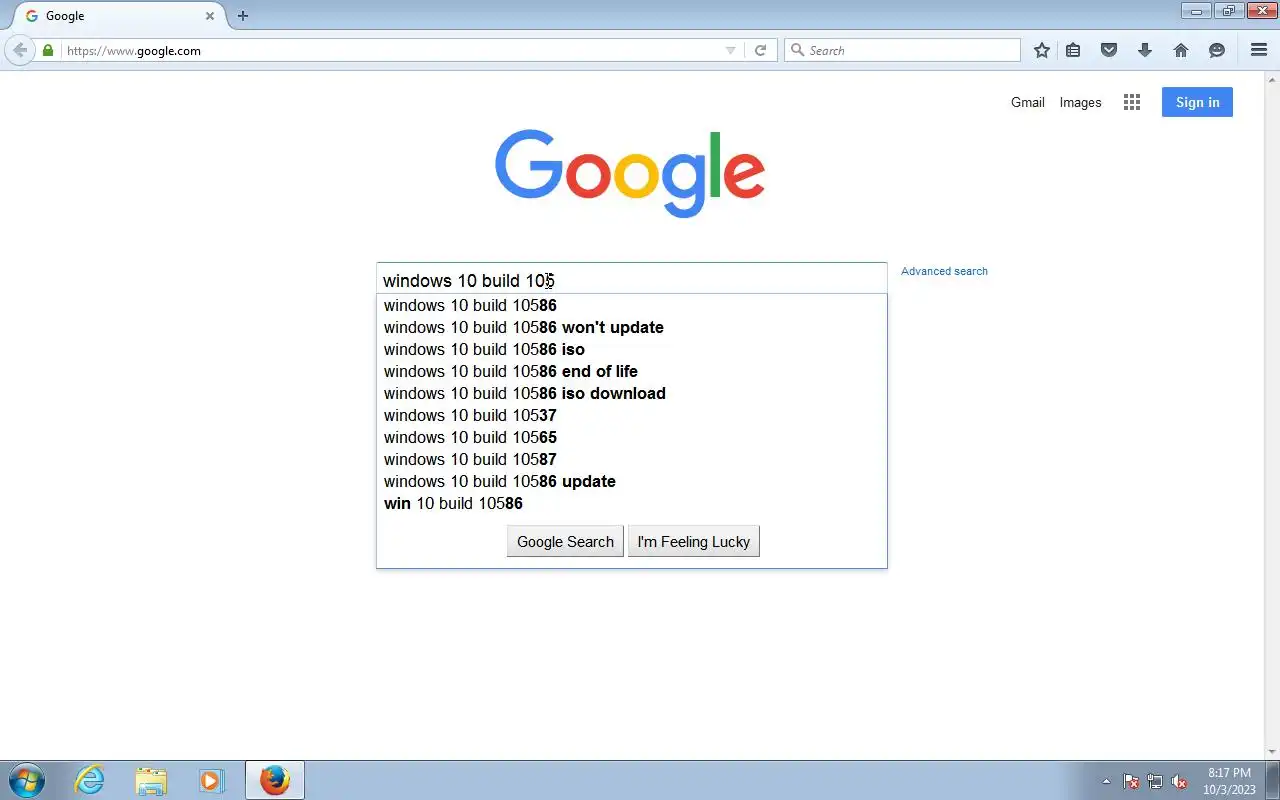Click the Google Search button
The image size is (1280, 800).
pyautogui.click(x=565, y=541)
